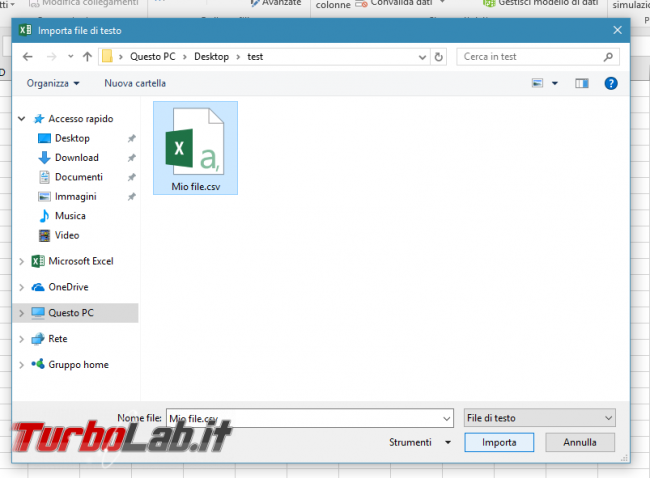Select Questo PC in navigation pane

(x=71, y=313)
